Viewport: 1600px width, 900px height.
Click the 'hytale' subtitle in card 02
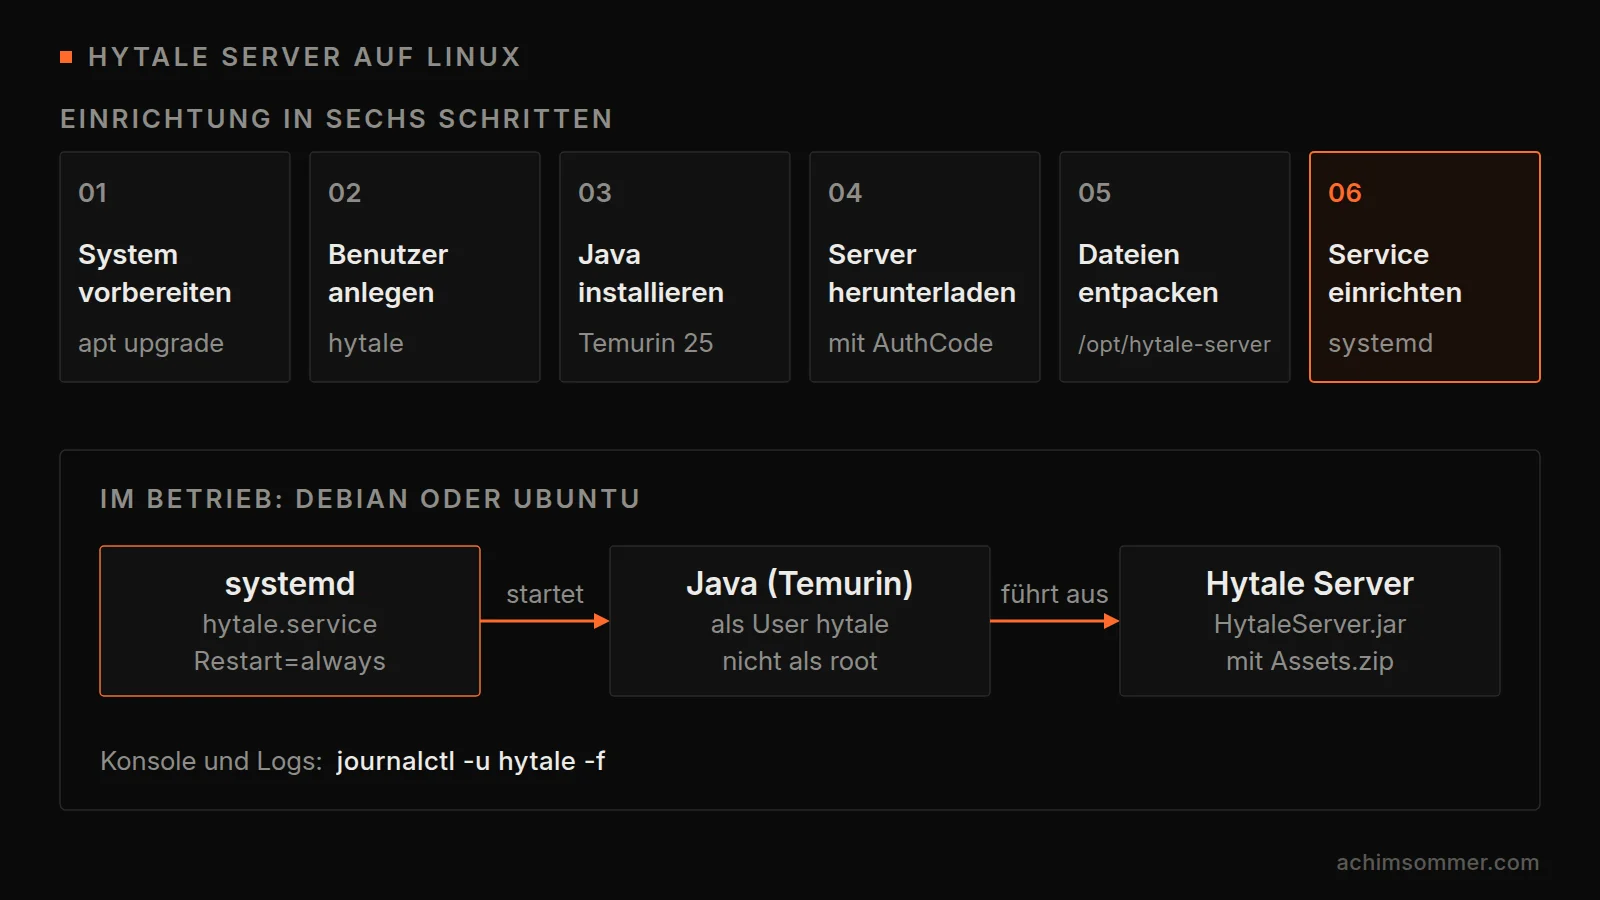pos(366,344)
